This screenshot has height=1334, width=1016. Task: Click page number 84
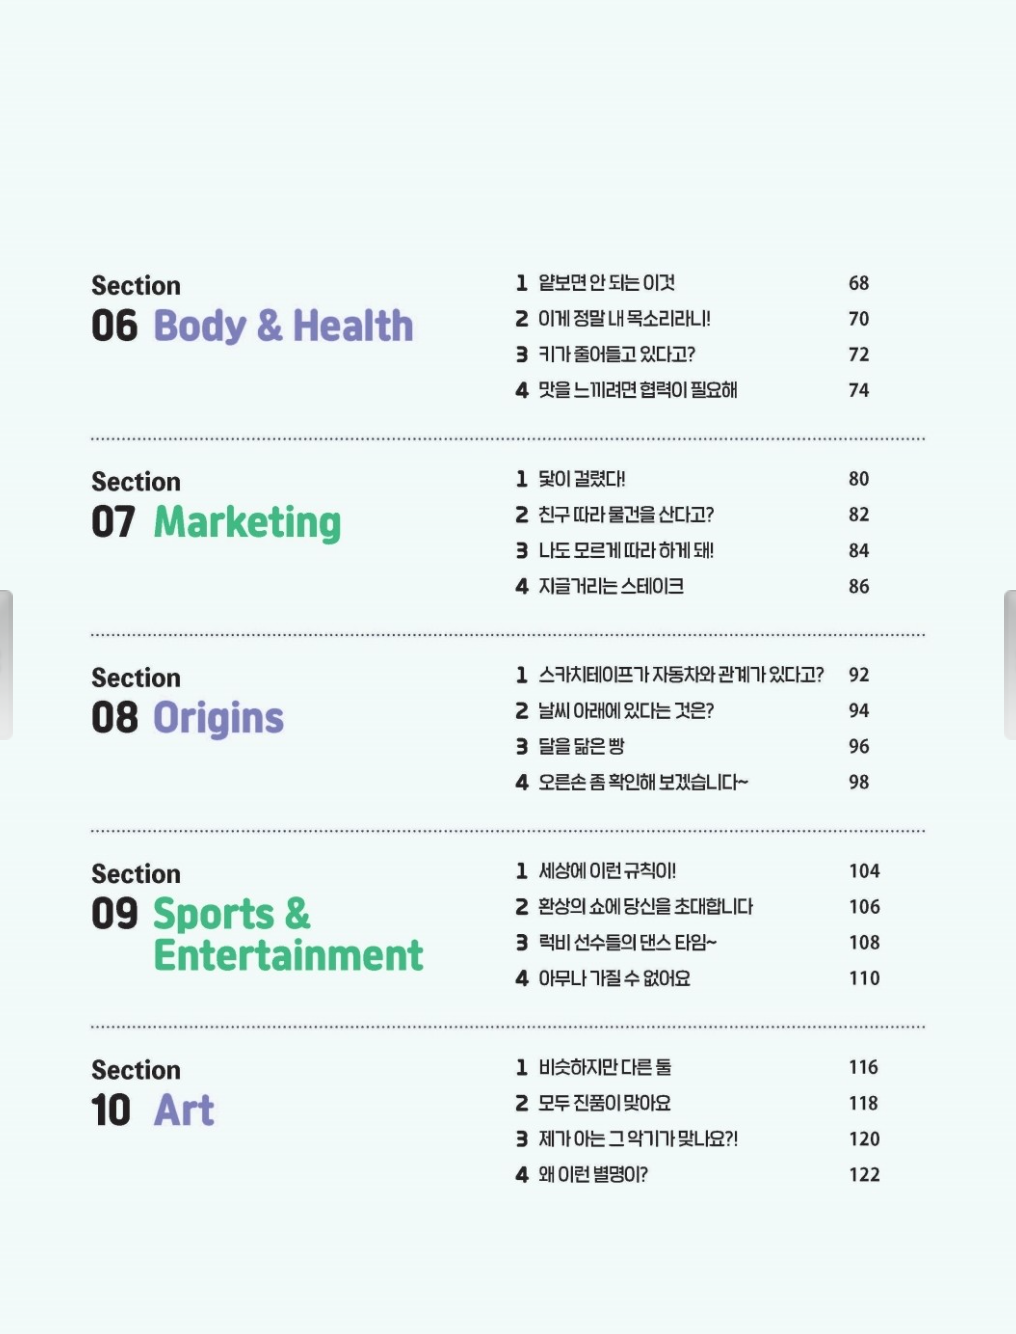pyautogui.click(x=859, y=550)
